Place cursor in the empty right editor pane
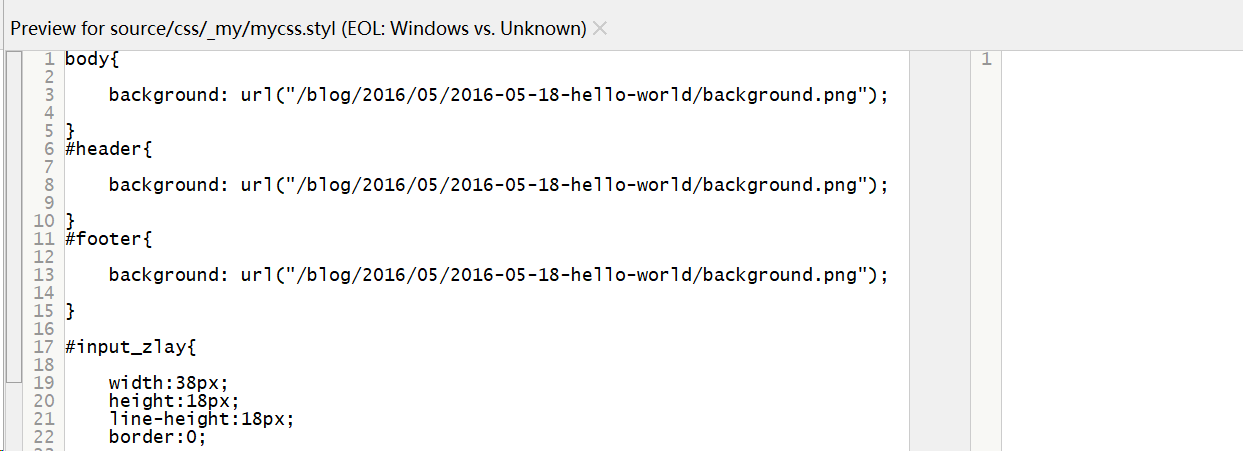Image resolution: width=1243 pixels, height=451 pixels. tap(1122, 250)
